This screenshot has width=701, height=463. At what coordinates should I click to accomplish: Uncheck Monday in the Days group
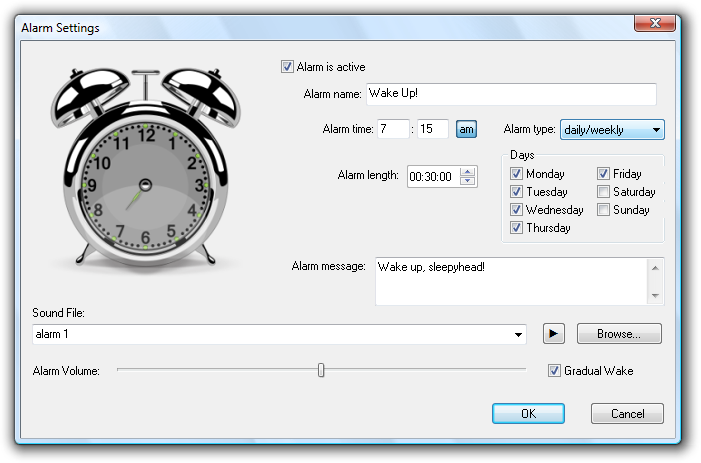click(517, 174)
